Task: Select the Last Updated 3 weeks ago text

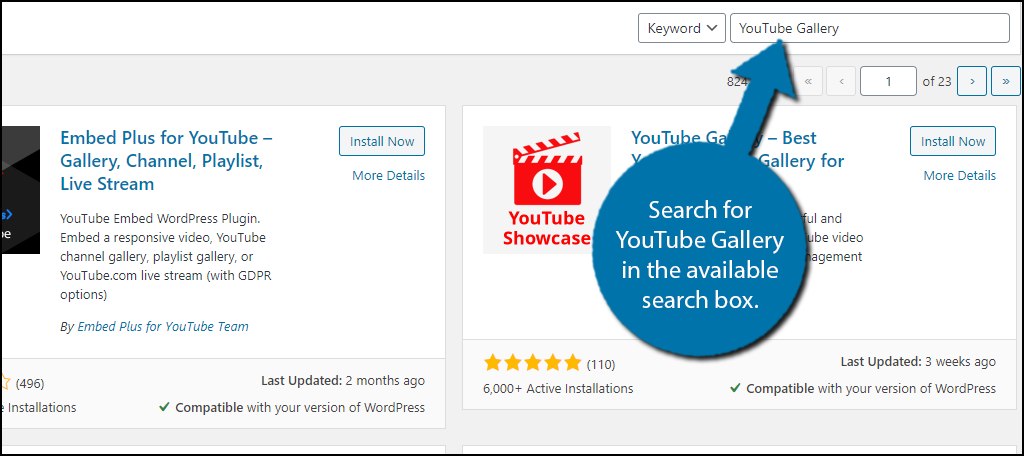Action: (x=918, y=361)
